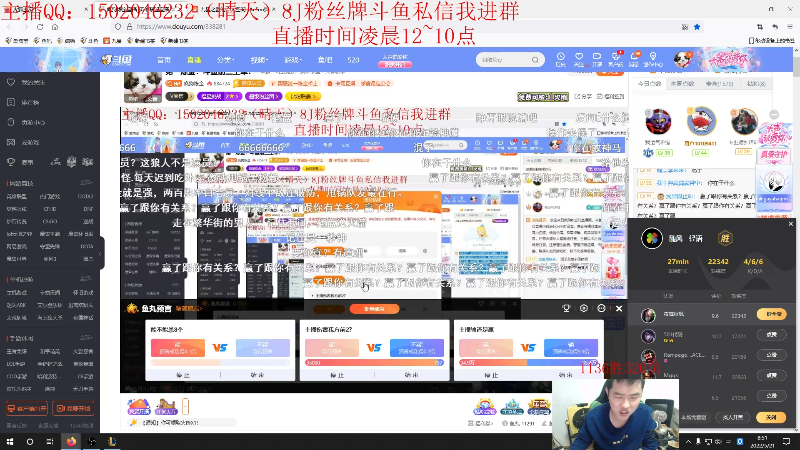
Task: Click the sidebar trophy events icon
Action: [11, 162]
